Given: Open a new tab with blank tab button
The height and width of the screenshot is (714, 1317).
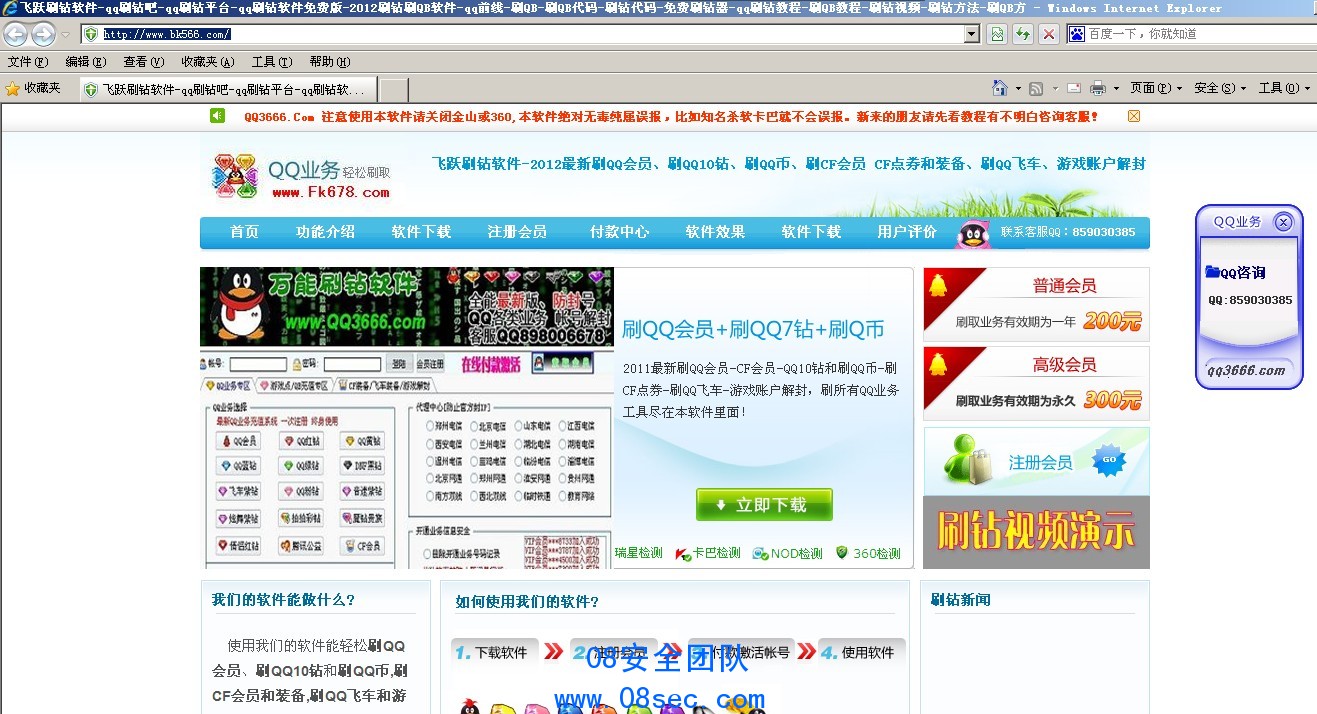Looking at the screenshot, I should tap(394, 89).
